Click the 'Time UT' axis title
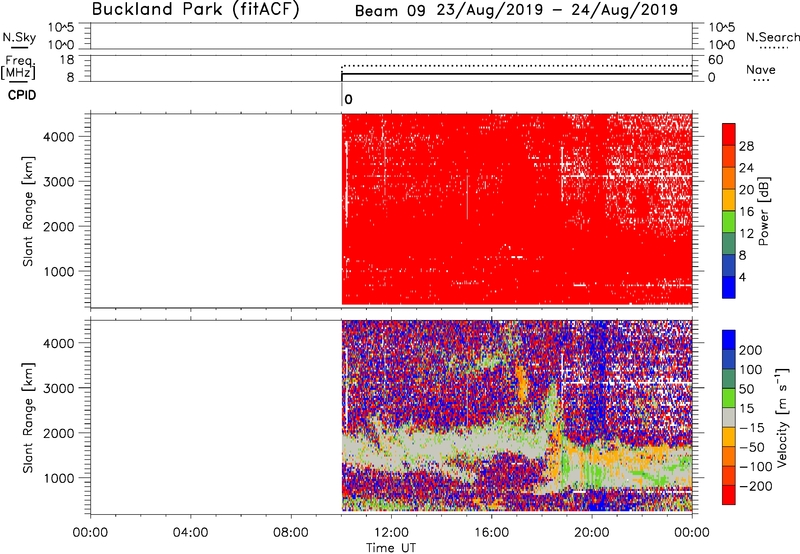800x554 pixels. click(391, 548)
